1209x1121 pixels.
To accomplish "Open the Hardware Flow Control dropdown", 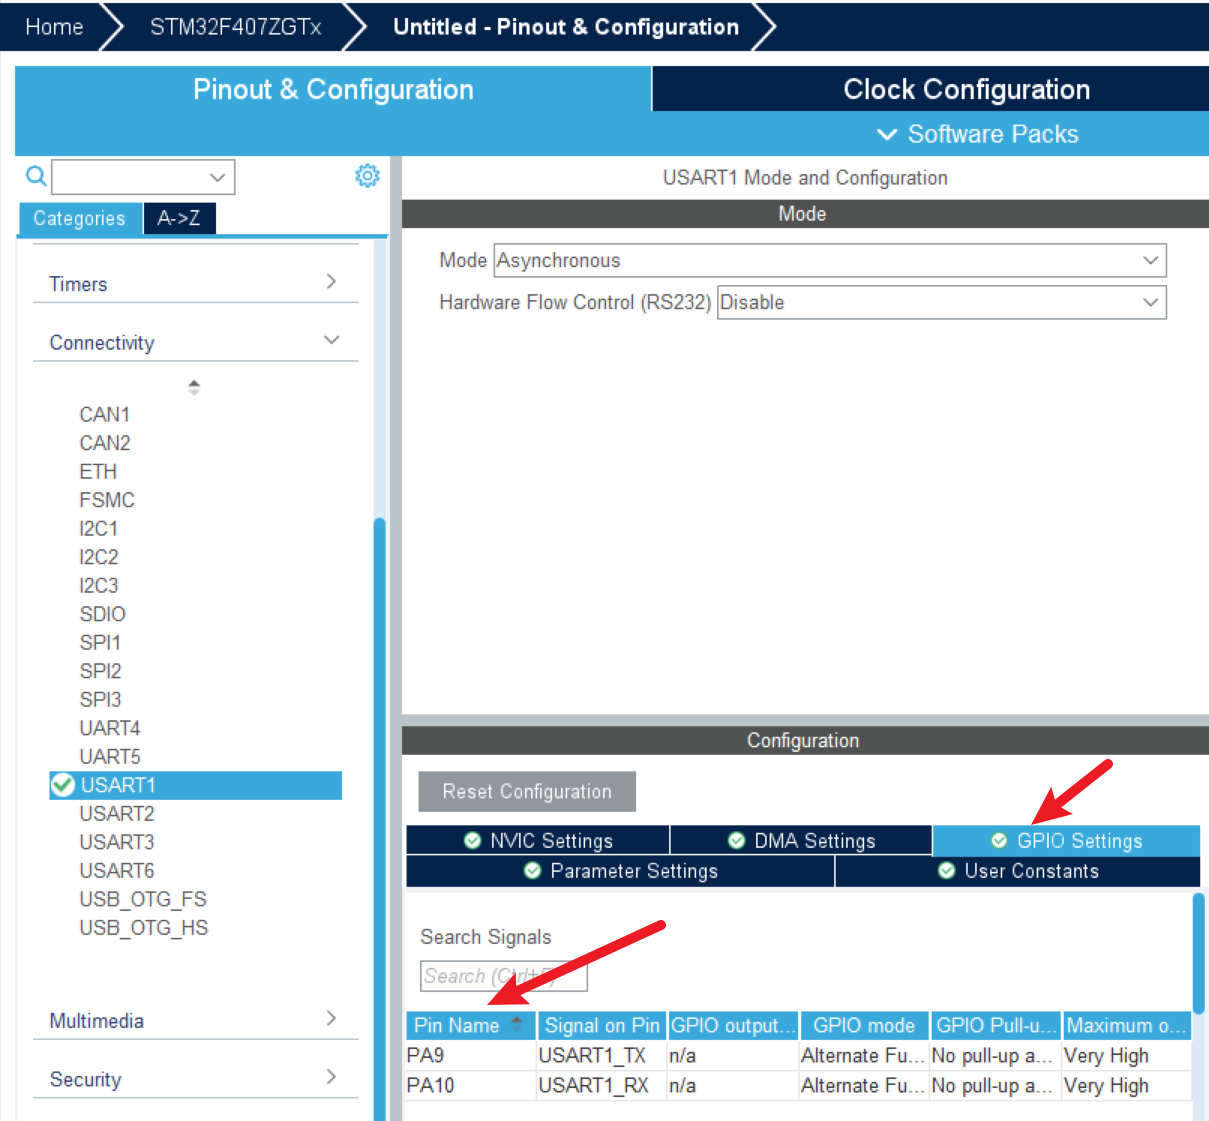I will click(1150, 302).
